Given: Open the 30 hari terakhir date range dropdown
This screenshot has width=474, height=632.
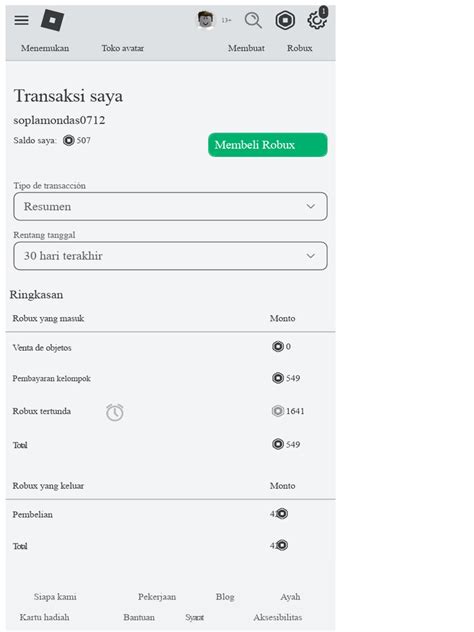Looking at the screenshot, I should [x=170, y=256].
